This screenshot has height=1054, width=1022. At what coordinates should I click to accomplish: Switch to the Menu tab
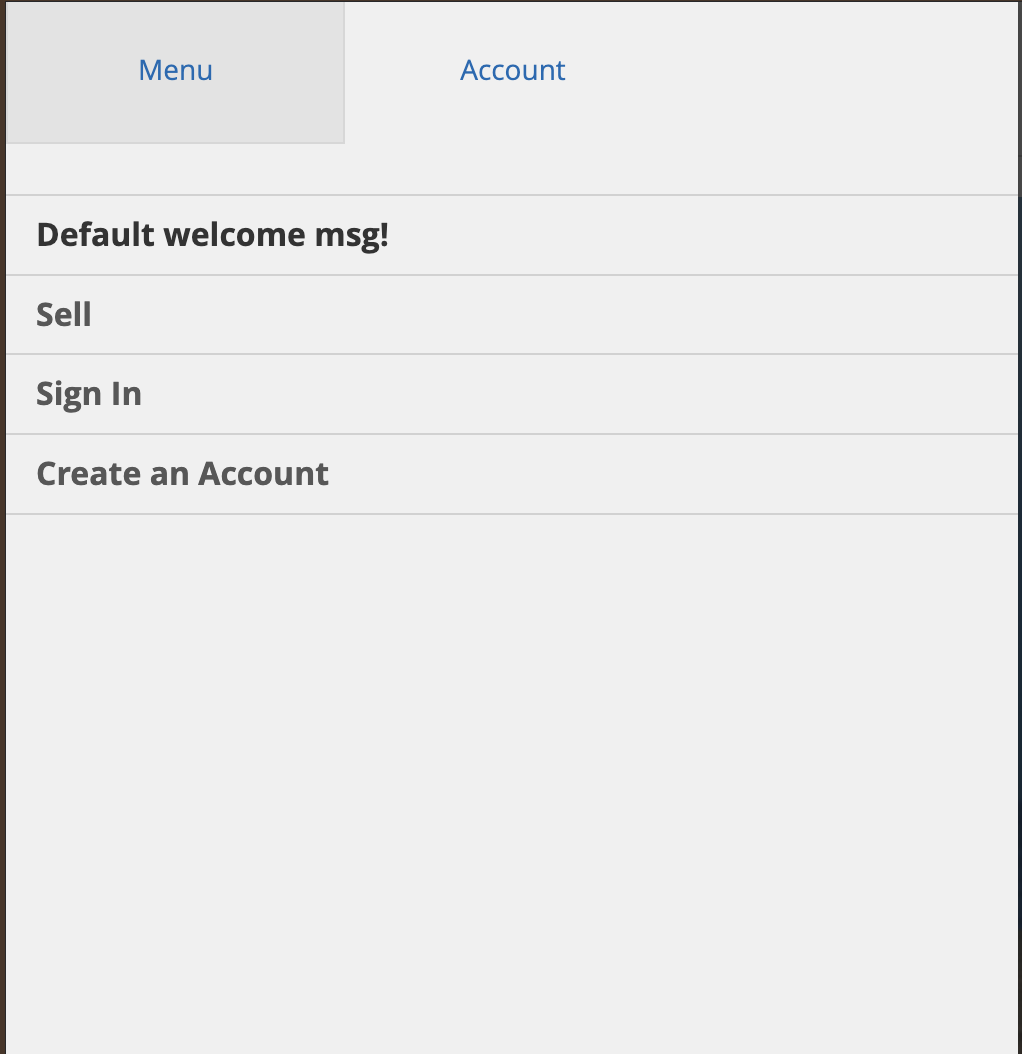coord(175,71)
